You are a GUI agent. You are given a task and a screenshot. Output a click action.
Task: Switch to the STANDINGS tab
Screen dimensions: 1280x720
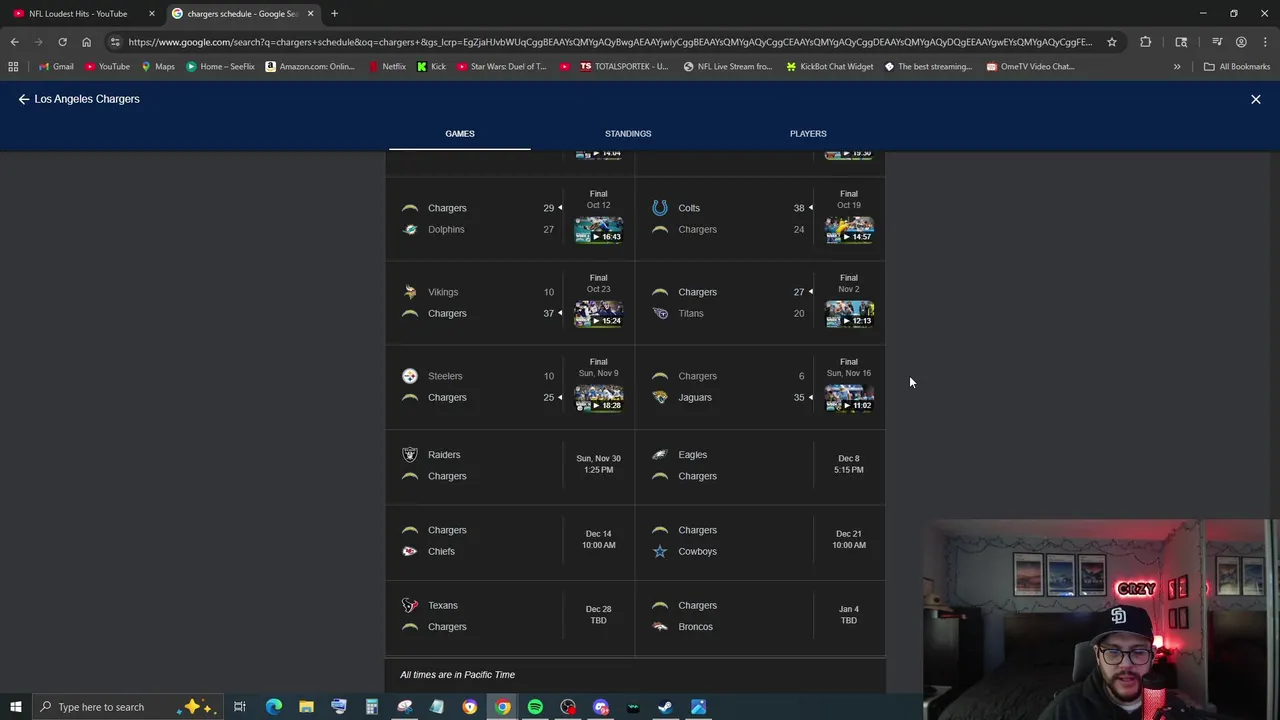click(x=628, y=133)
